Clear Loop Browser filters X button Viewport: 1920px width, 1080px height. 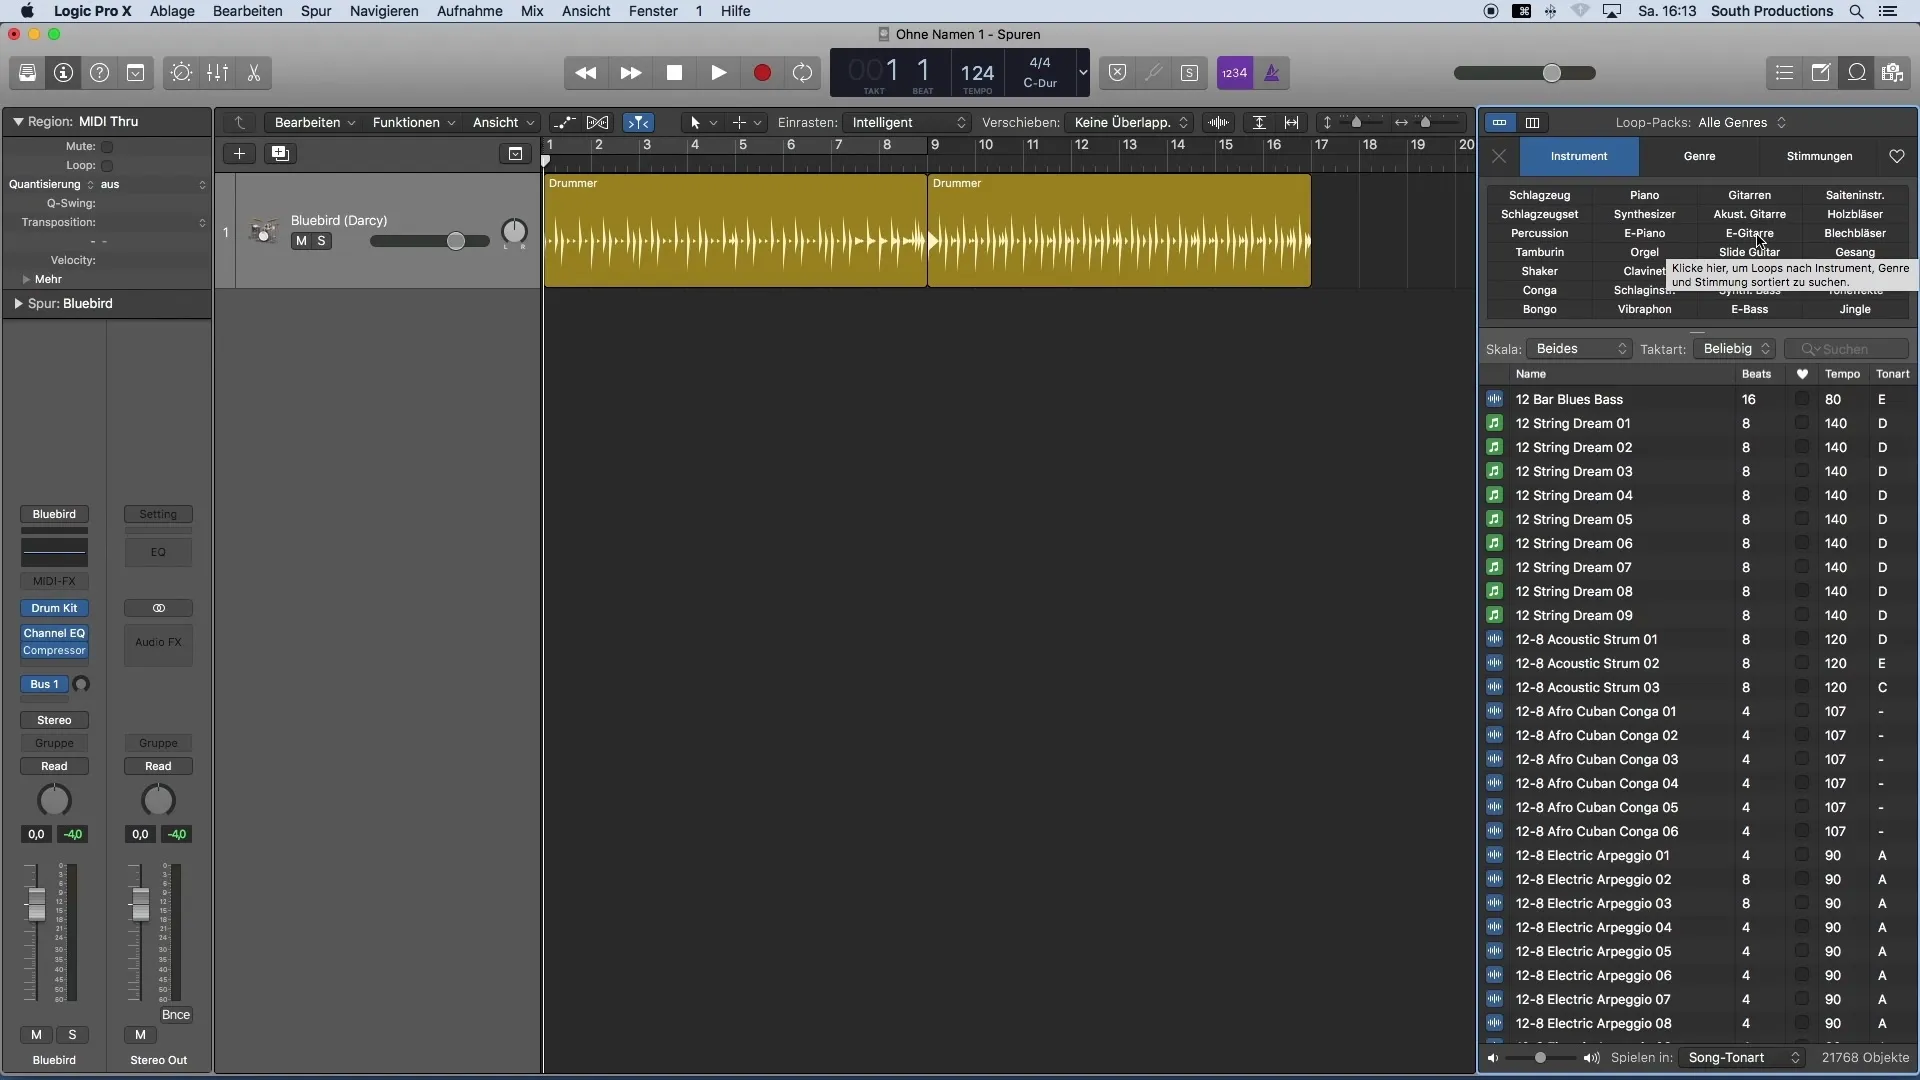1499,156
